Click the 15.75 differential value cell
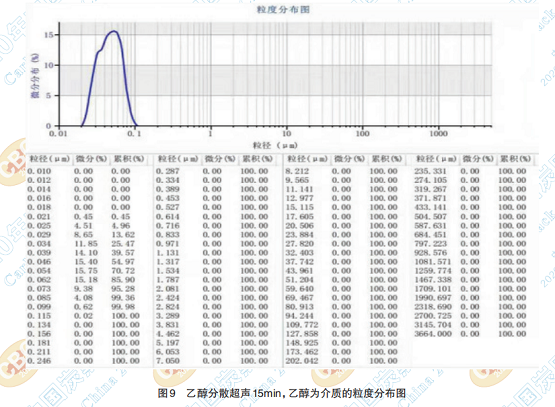The height and width of the screenshot is (407, 555). click(x=84, y=271)
